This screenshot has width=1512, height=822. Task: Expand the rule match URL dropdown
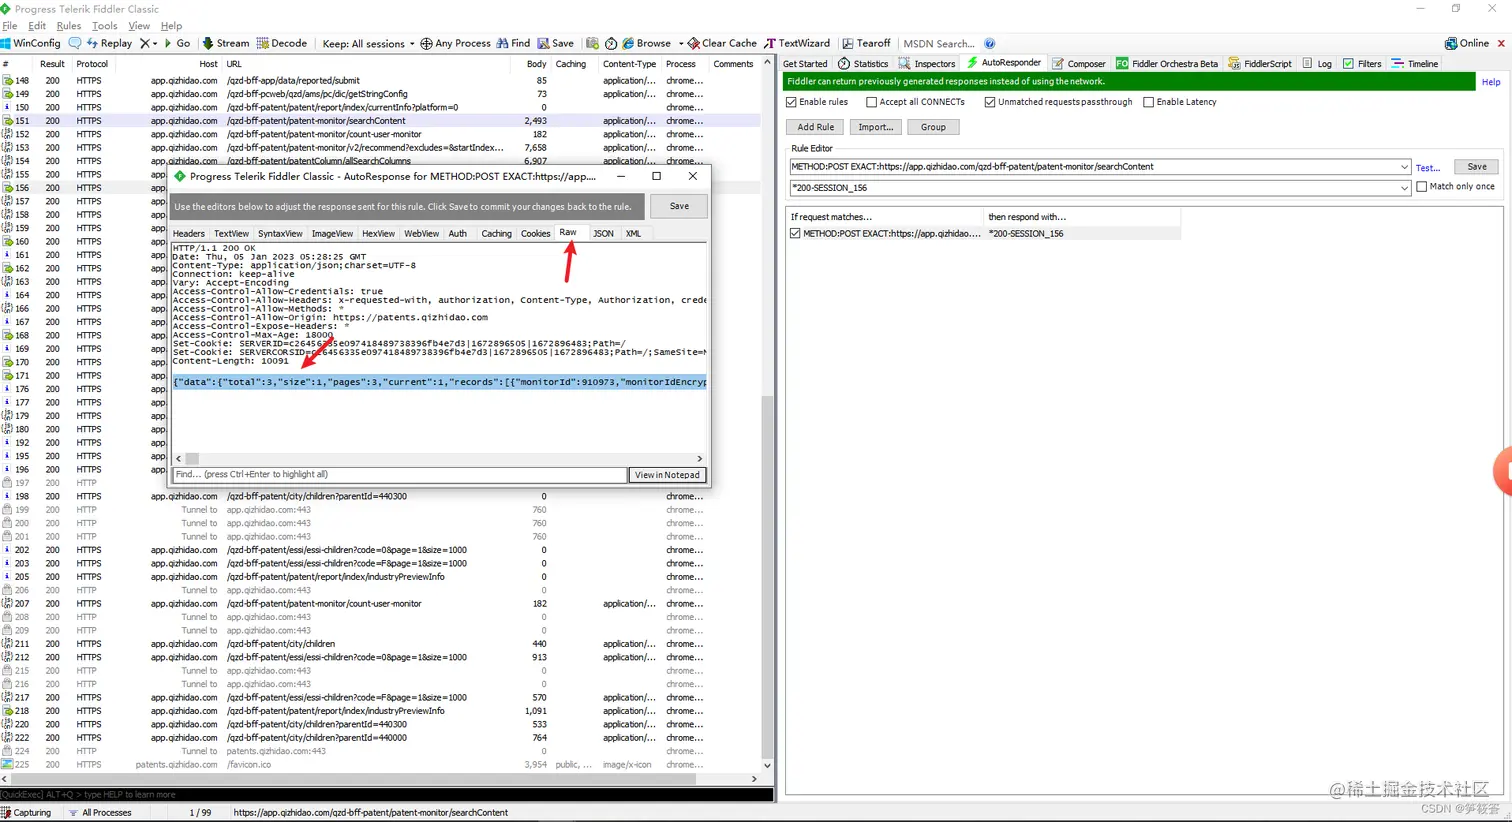coord(1404,167)
